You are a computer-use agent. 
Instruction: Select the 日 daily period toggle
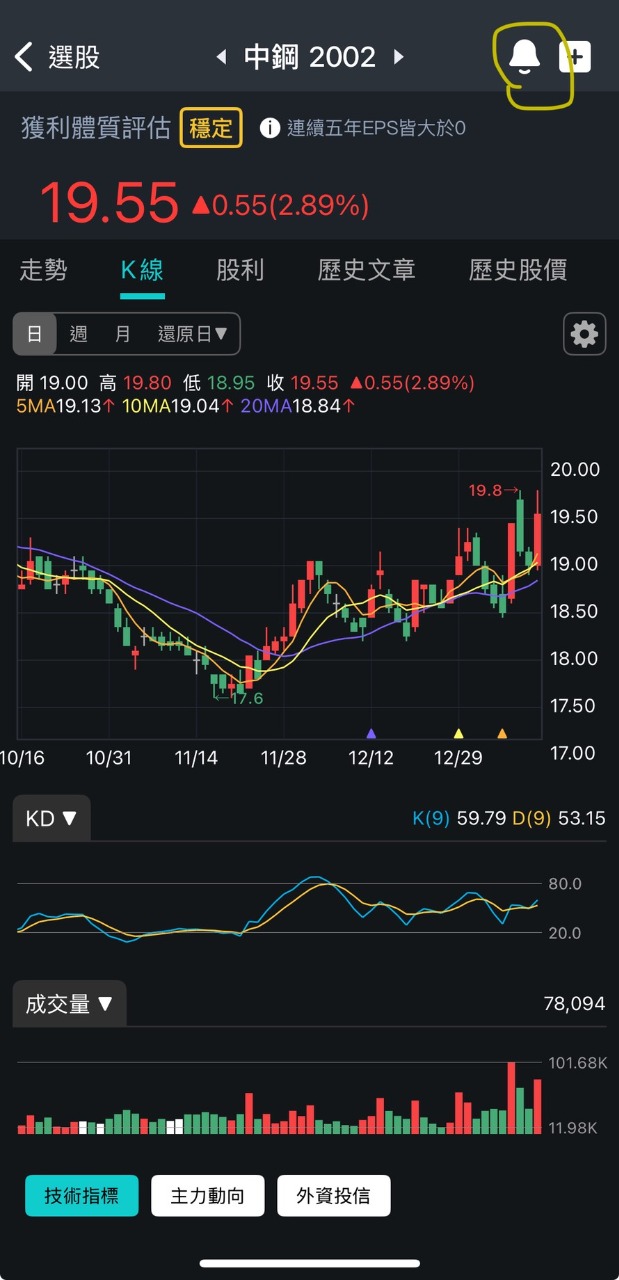[35, 334]
